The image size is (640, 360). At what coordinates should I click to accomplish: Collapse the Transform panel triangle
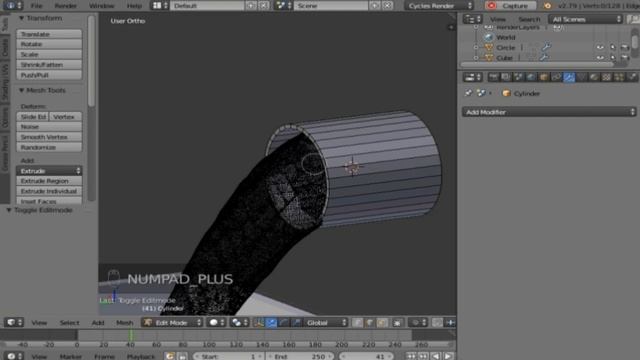point(21,18)
